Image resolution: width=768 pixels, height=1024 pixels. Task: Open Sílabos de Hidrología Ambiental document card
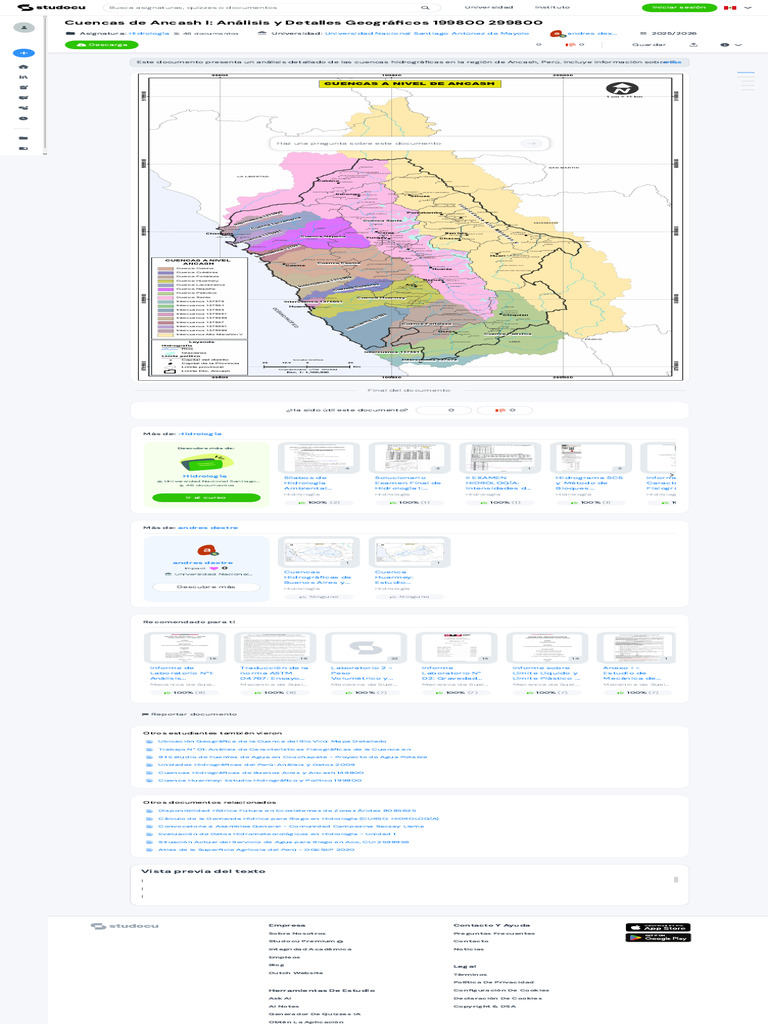pyautogui.click(x=319, y=473)
